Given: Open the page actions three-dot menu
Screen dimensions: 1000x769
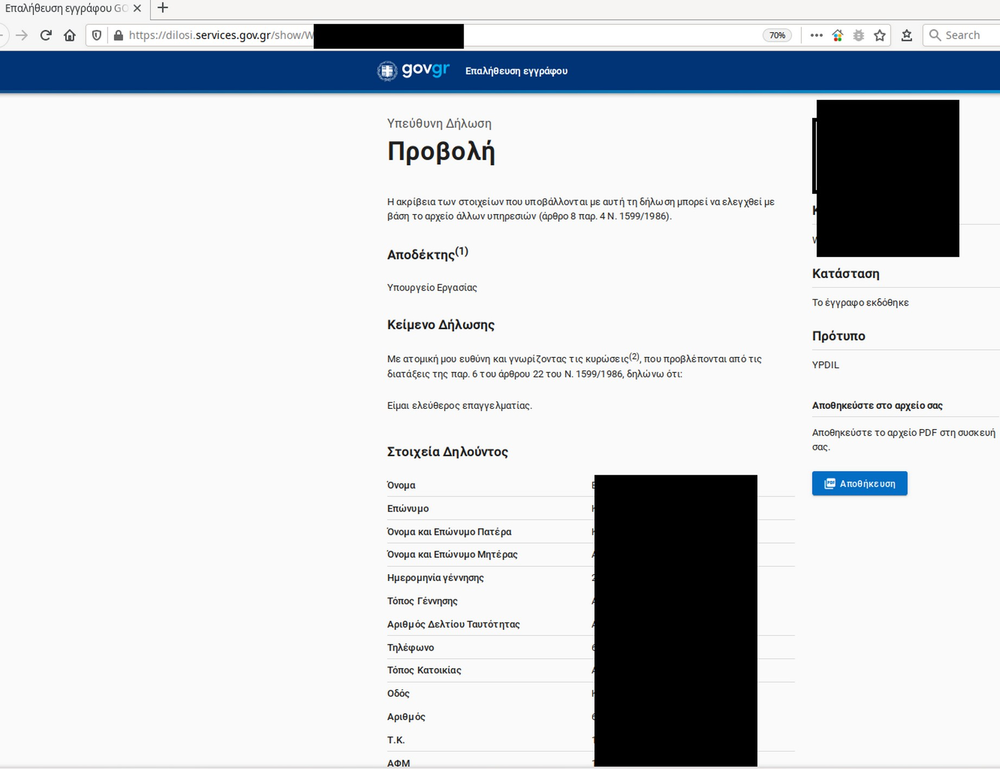Looking at the screenshot, I should (x=816, y=35).
